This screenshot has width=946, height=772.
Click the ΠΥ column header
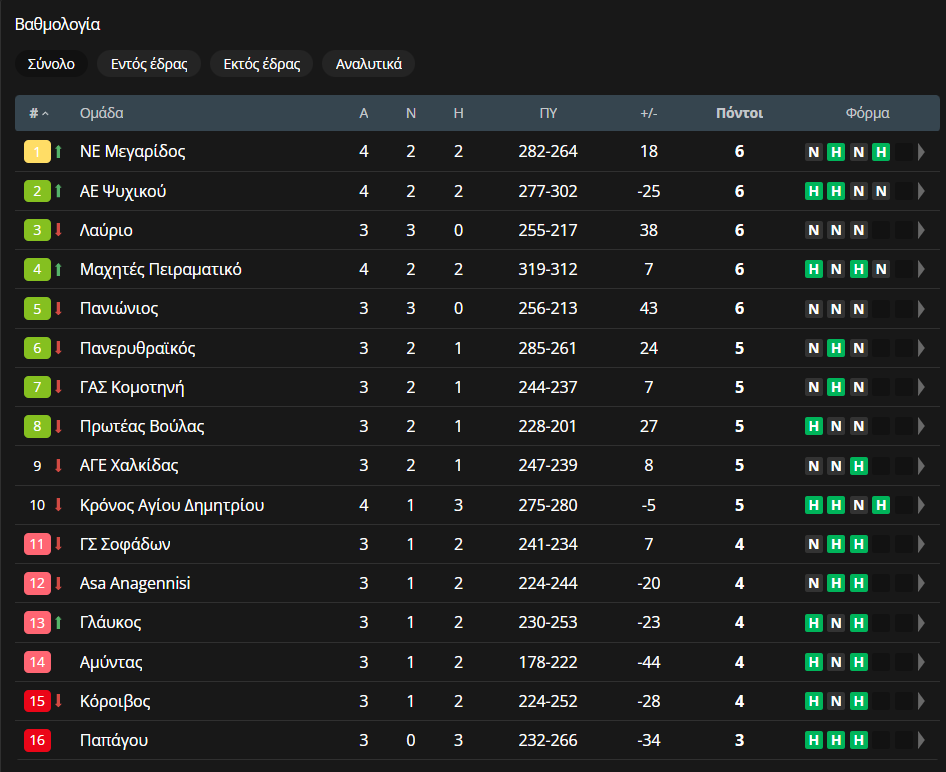(x=548, y=113)
